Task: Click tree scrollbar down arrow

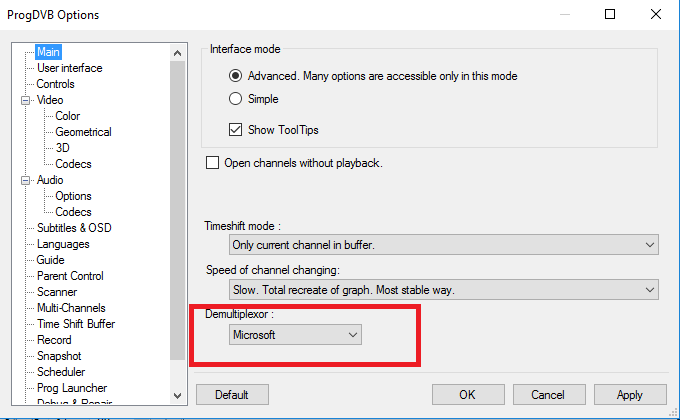Action: pyautogui.click(x=177, y=396)
